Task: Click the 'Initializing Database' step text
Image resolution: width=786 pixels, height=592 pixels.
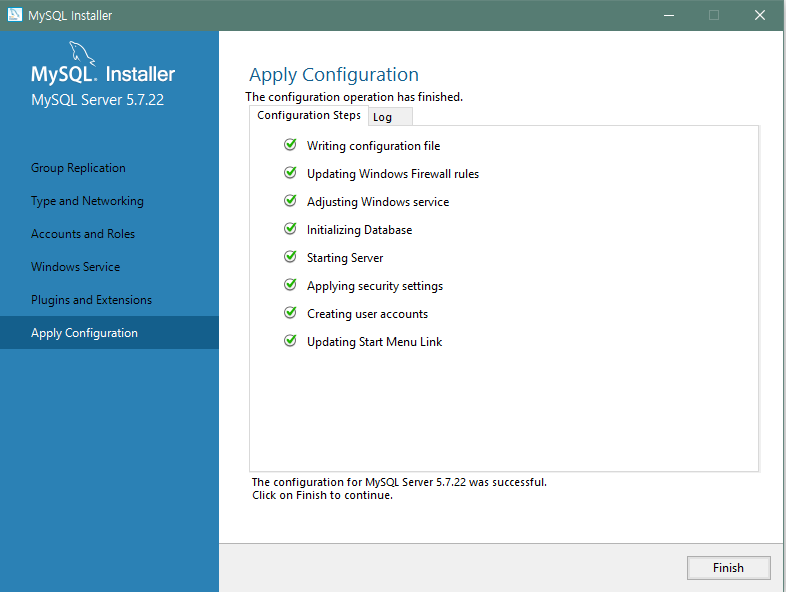Action: [359, 230]
